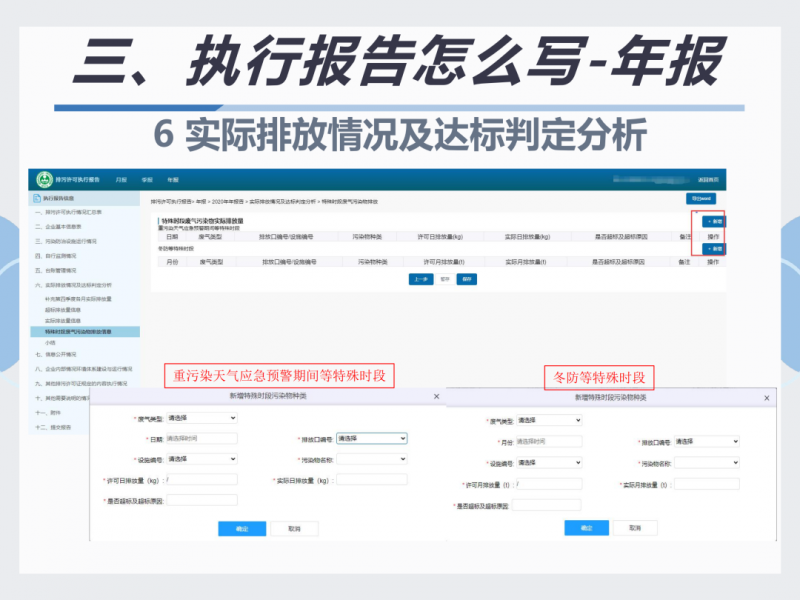
Task: Click the 暂存 button
Action: point(445,279)
